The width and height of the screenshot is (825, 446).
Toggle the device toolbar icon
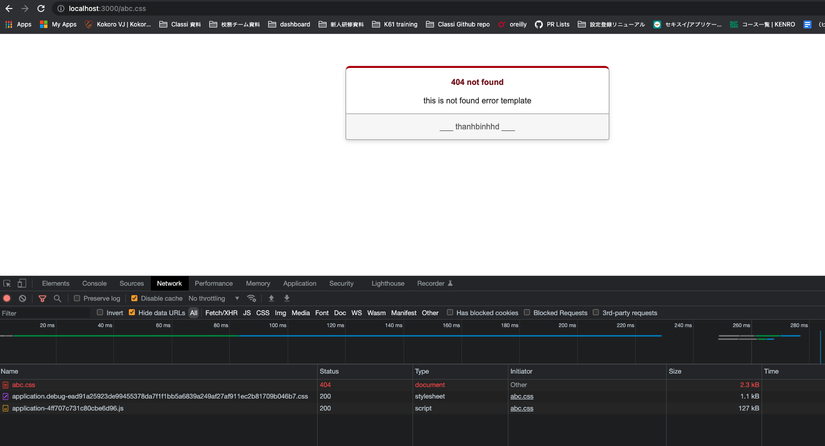tap(22, 283)
